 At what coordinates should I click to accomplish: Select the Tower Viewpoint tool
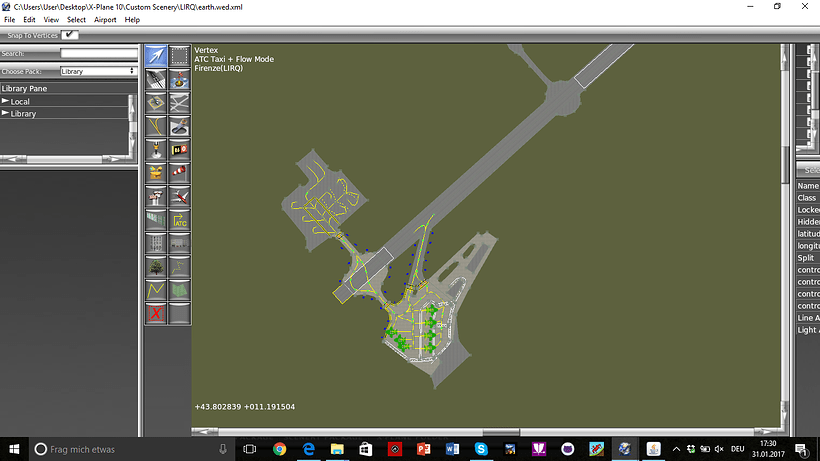(x=156, y=197)
